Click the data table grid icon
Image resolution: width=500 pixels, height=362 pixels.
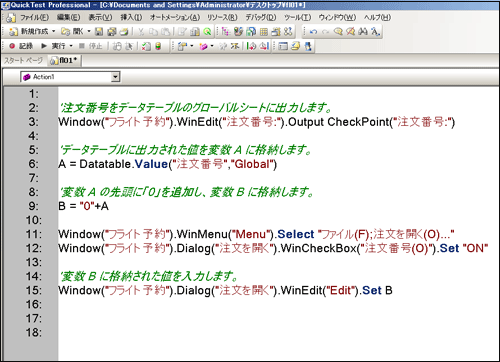(264, 32)
